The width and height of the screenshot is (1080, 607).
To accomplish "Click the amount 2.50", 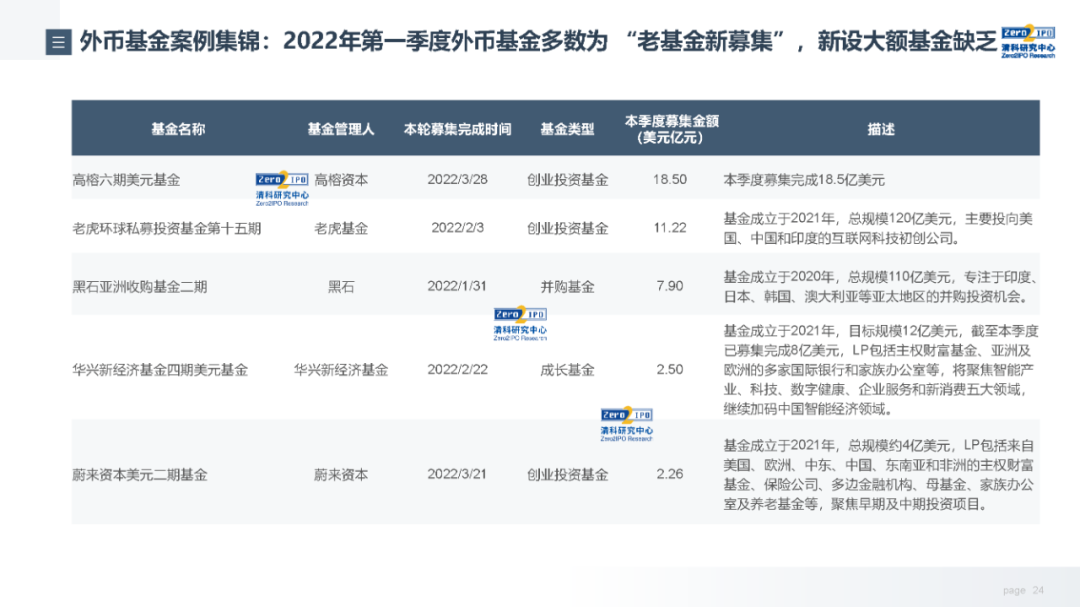I will pos(670,369).
